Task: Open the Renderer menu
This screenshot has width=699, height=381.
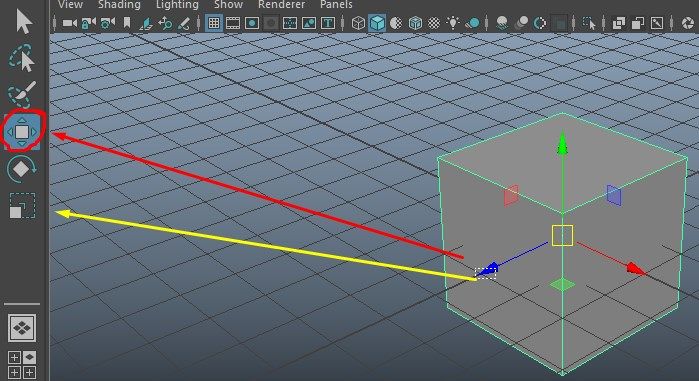Action: (x=282, y=5)
